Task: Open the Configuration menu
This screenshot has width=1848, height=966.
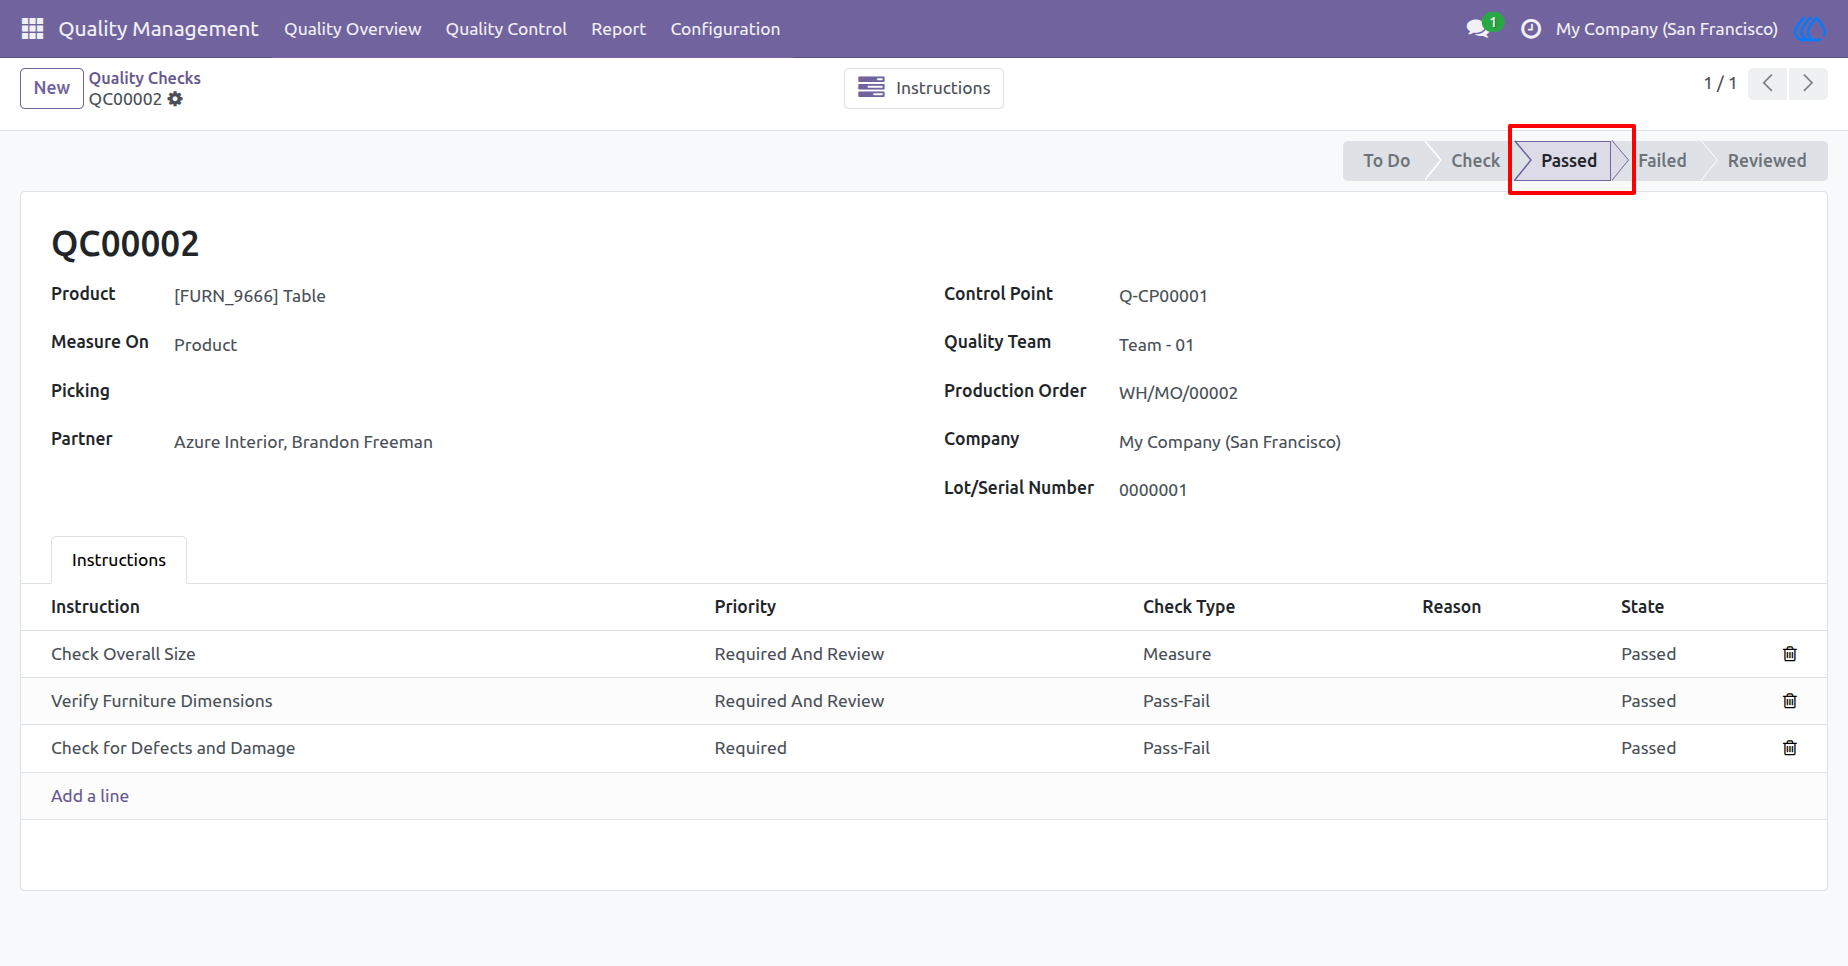Action: (x=725, y=29)
